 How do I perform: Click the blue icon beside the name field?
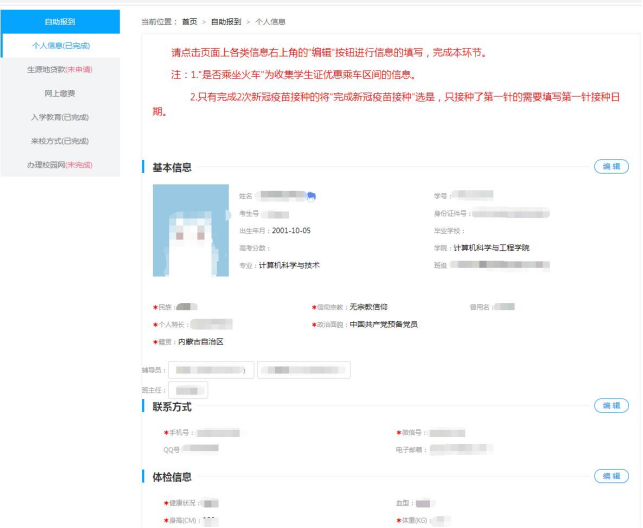311,195
